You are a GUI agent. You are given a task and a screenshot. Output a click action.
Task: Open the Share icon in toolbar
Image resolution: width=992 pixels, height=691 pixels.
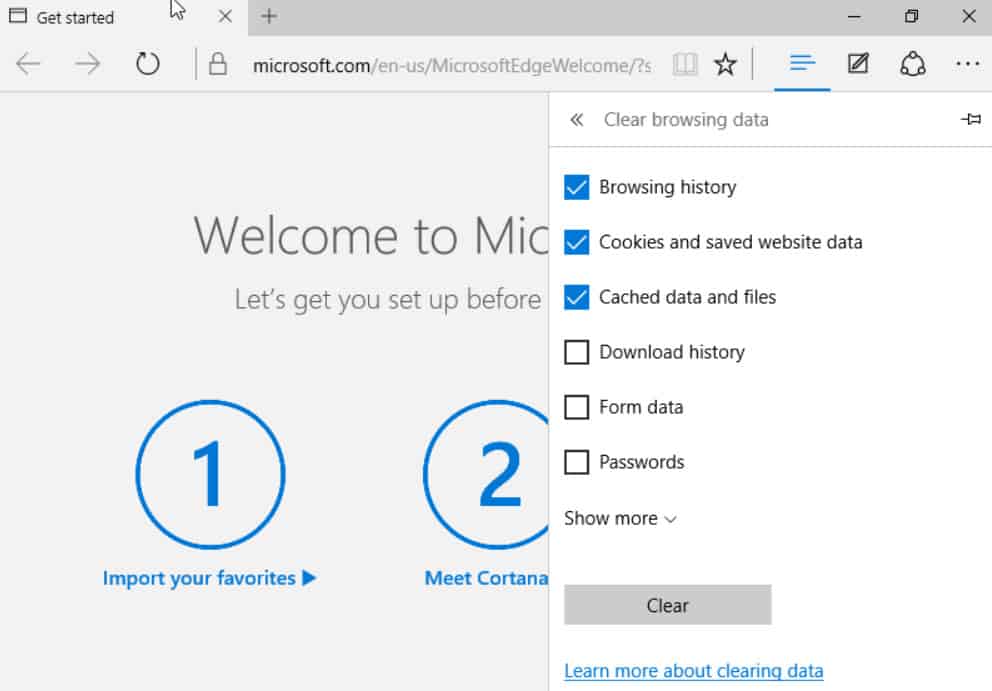(x=912, y=64)
